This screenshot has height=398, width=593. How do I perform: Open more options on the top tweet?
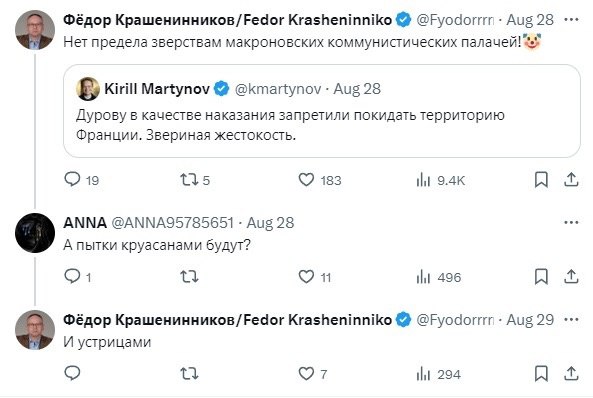click(571, 20)
